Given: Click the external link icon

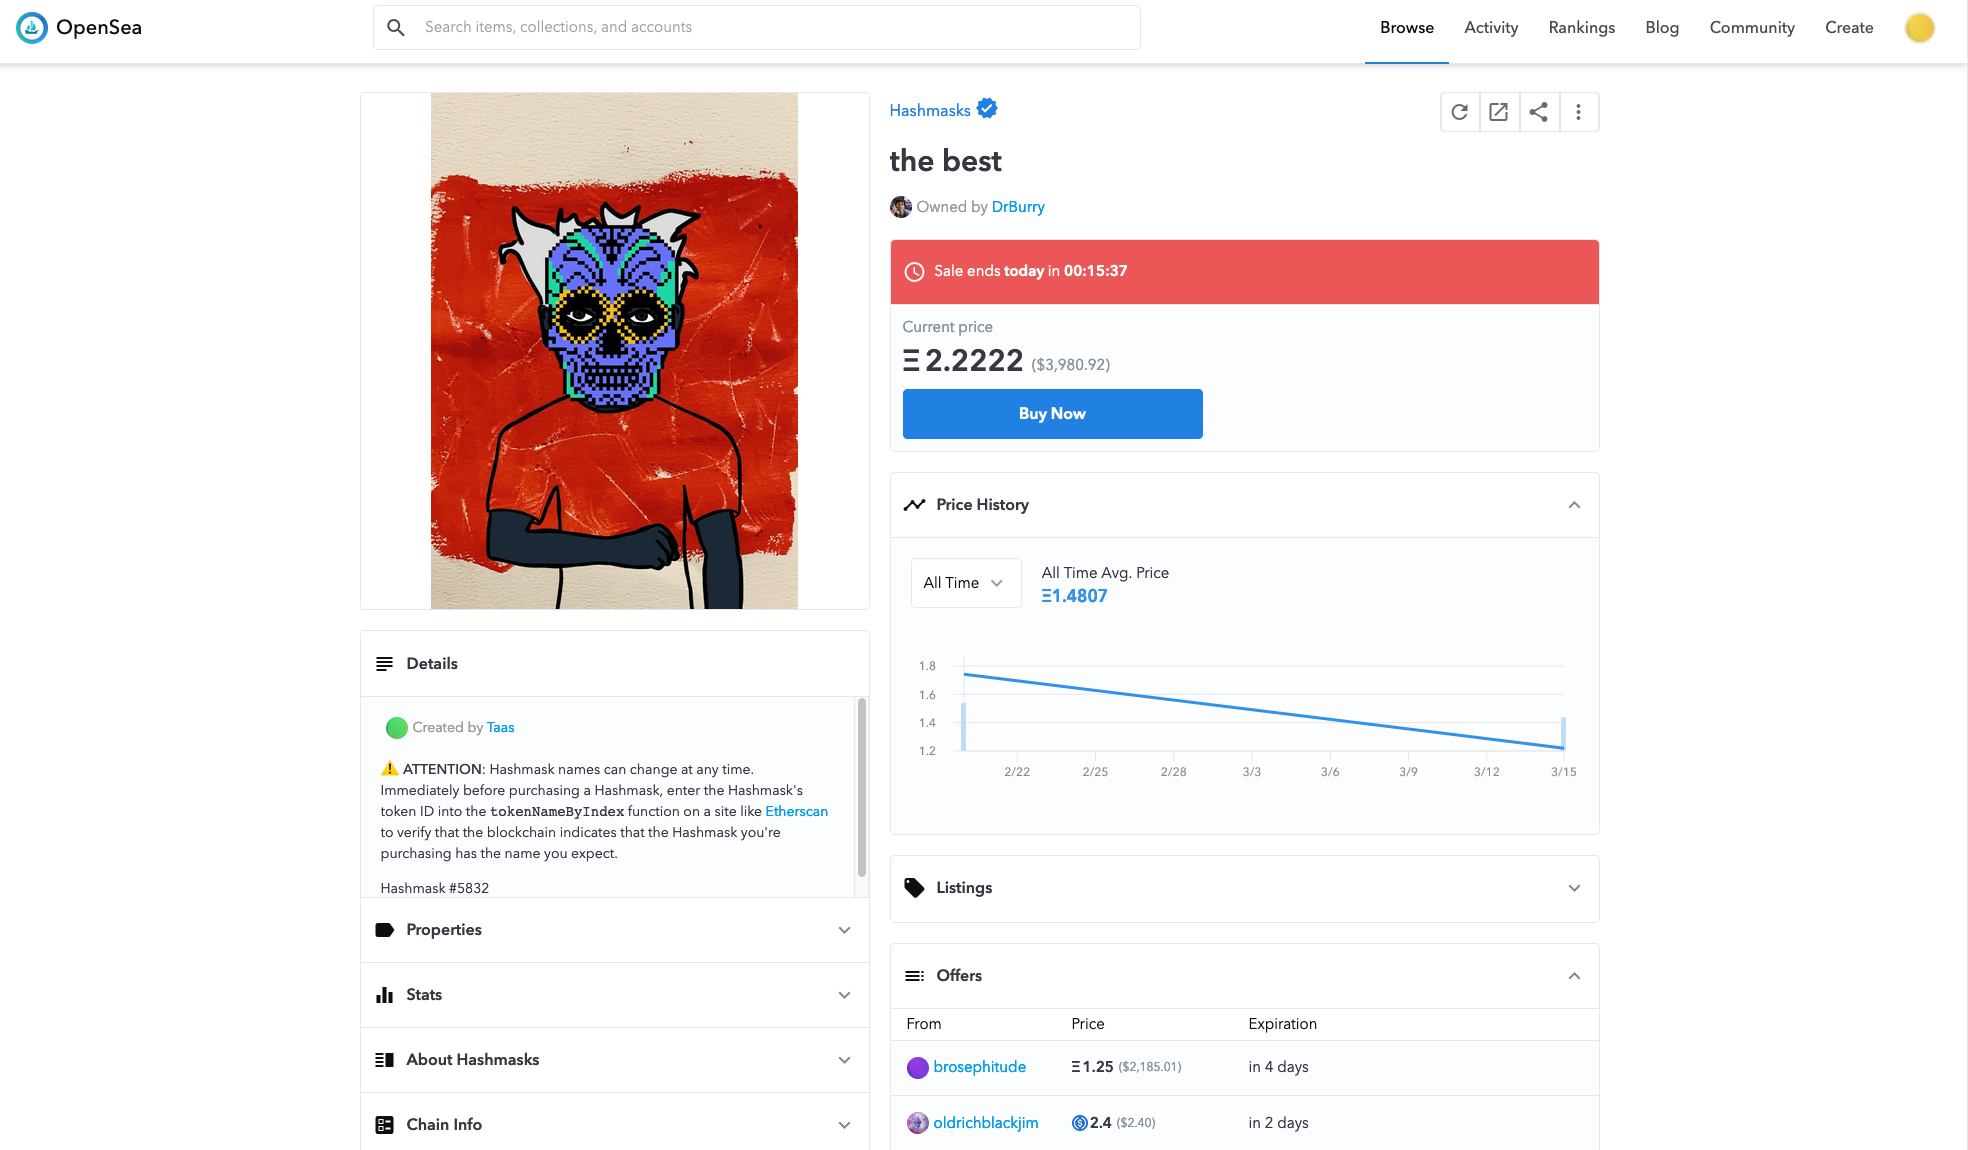Looking at the screenshot, I should click(x=1499, y=111).
